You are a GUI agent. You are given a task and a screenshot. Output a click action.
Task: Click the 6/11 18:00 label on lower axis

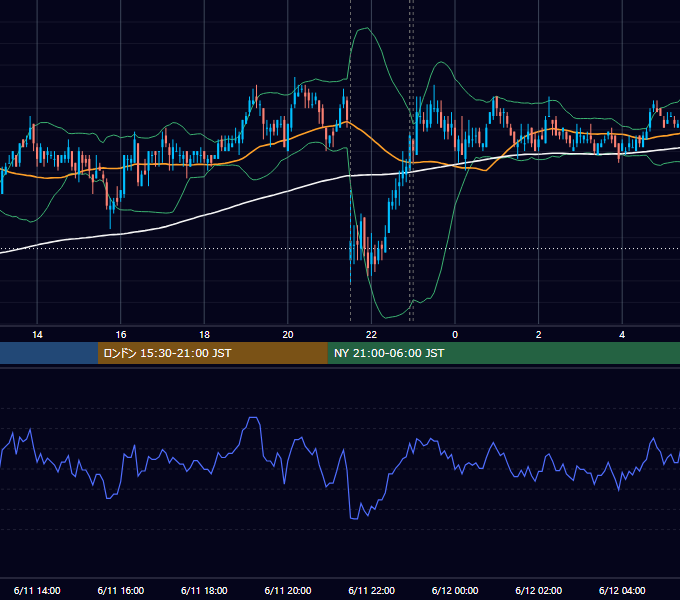[204, 590]
